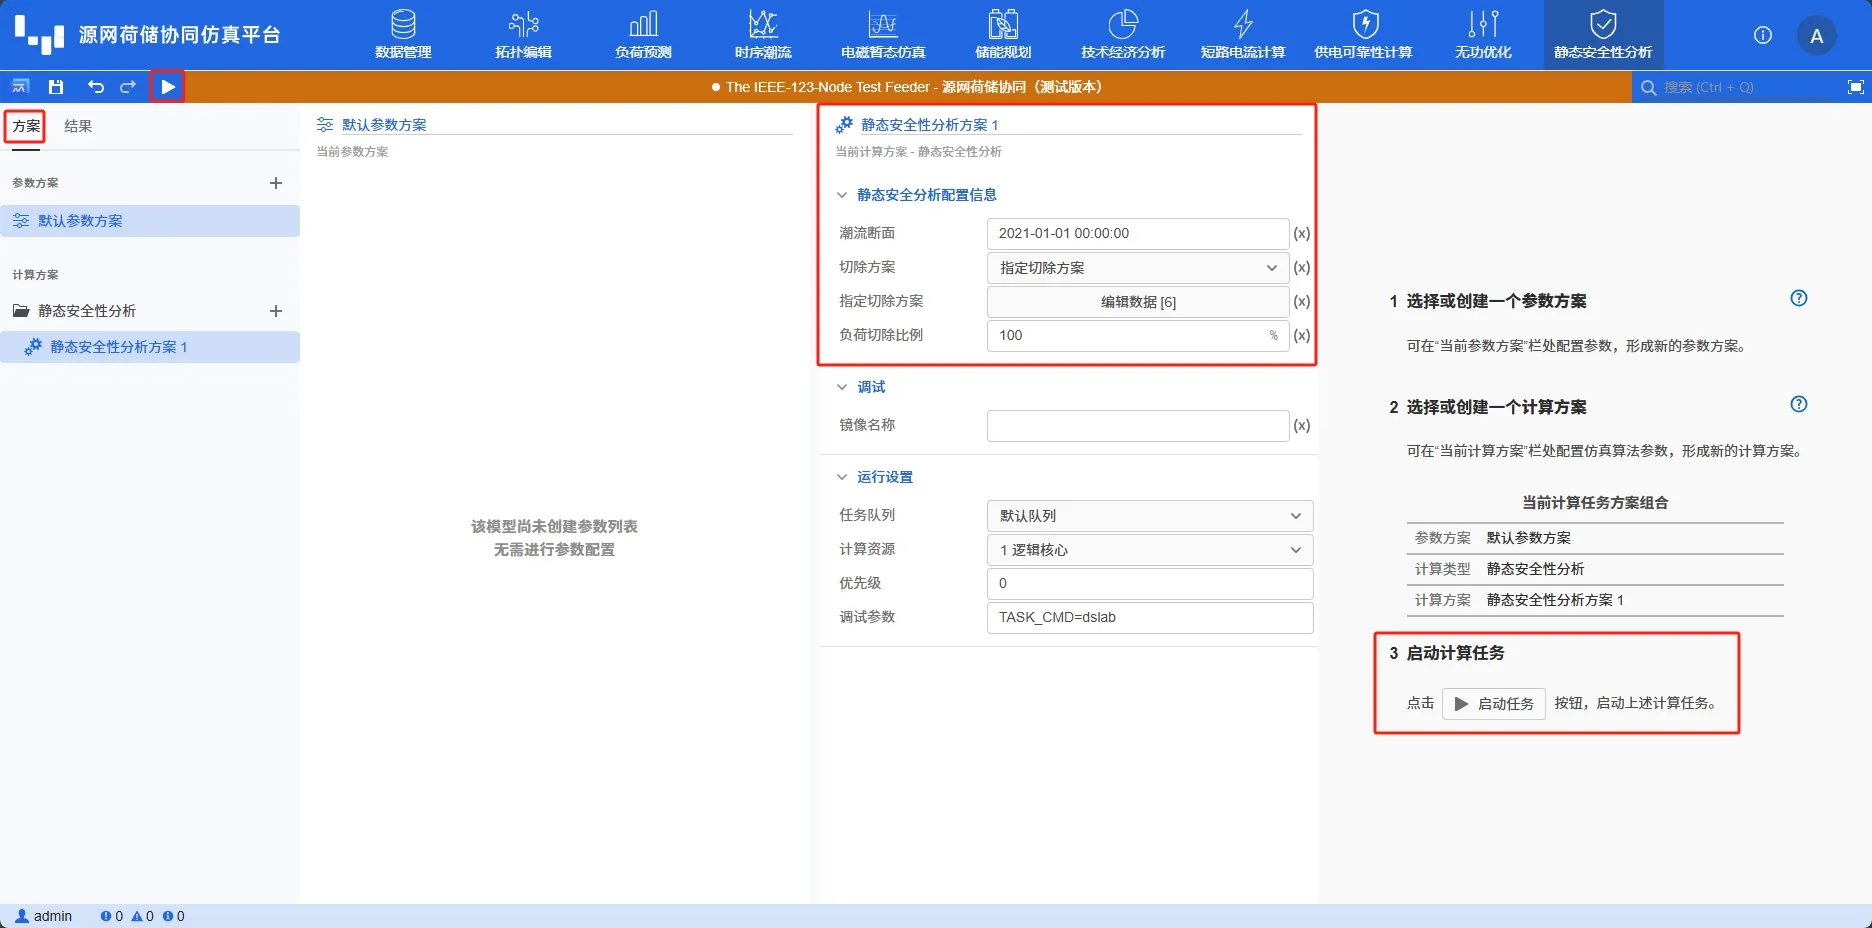Image resolution: width=1872 pixels, height=928 pixels.
Task: Click the 负荷切除比例 input field
Action: point(1138,336)
